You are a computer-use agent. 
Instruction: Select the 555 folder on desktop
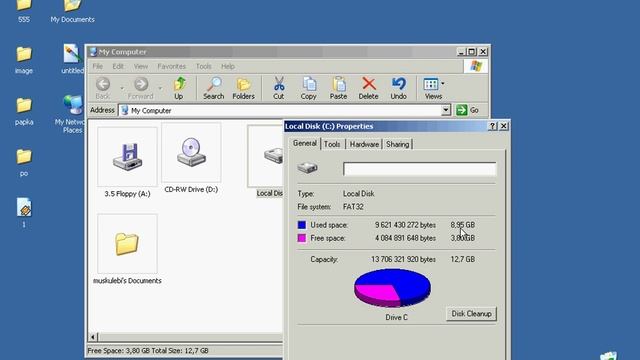(x=24, y=11)
